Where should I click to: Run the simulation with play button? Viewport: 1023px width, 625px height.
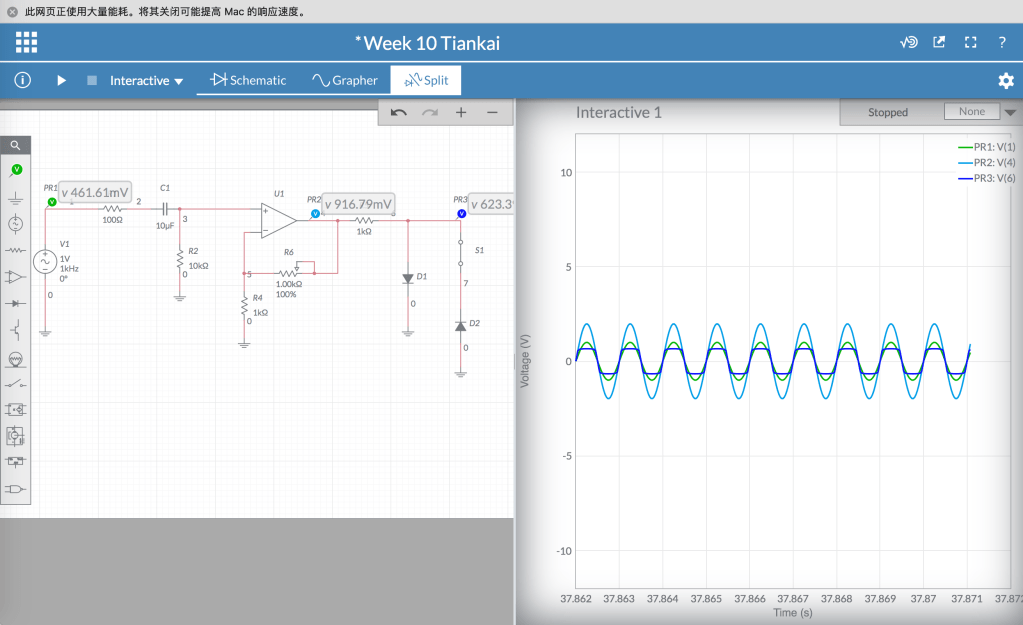(x=61, y=80)
